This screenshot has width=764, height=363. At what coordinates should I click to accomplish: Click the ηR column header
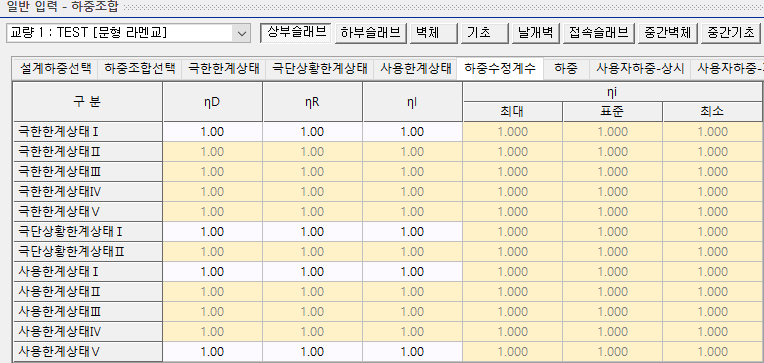(x=312, y=102)
